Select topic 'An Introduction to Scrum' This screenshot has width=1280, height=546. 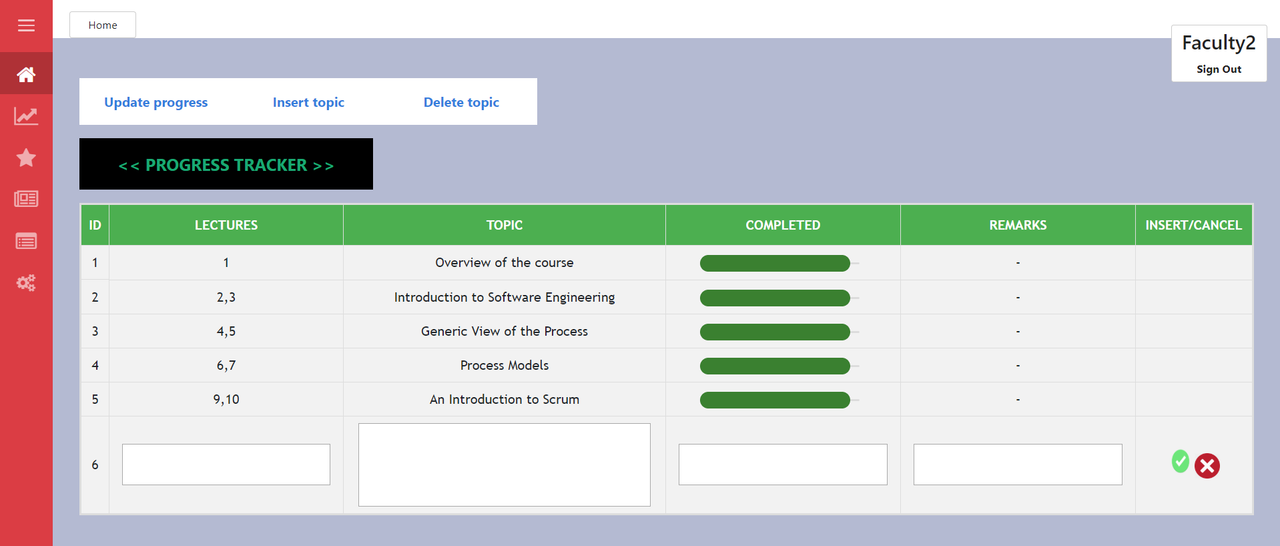pyautogui.click(x=504, y=399)
